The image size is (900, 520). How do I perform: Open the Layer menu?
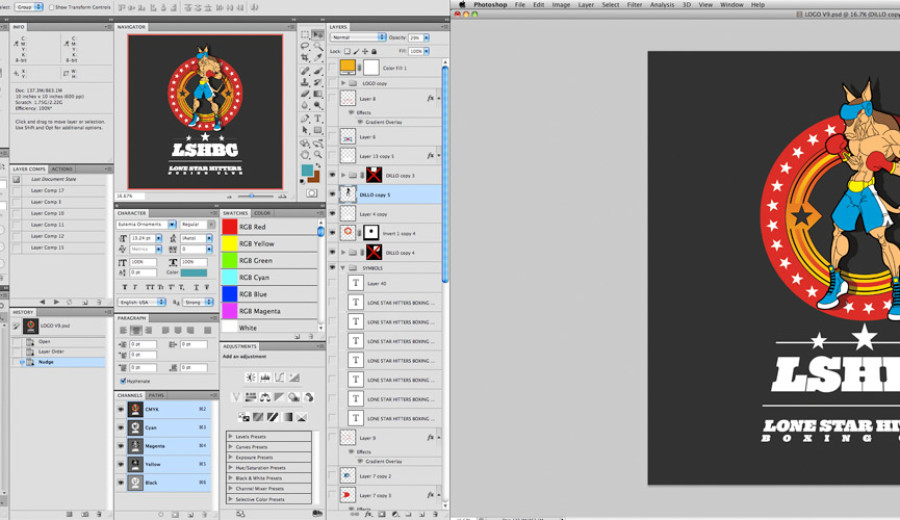tap(585, 5)
